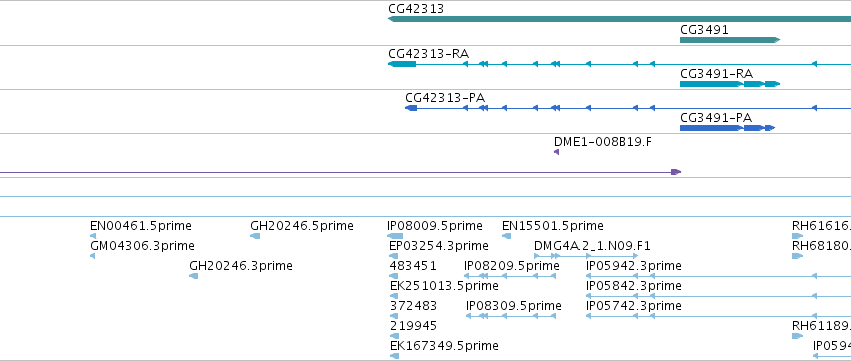Select the EN00461.5prime EST arrow
The height and width of the screenshot is (361, 851).
point(93,236)
